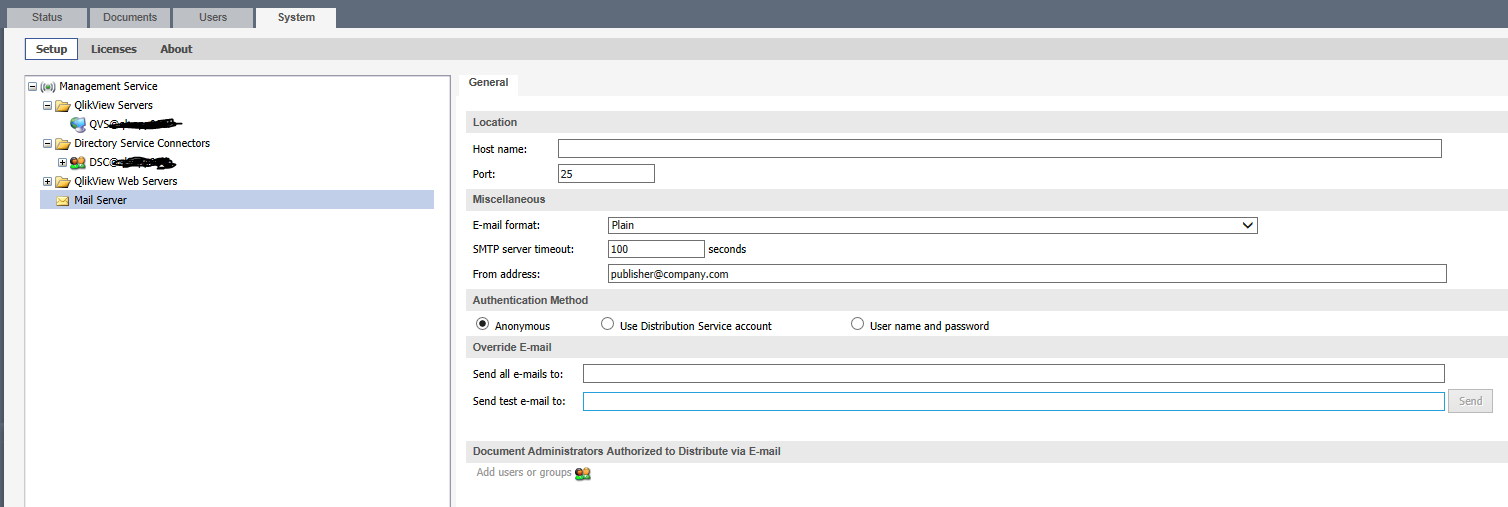1508x507 pixels.
Task: Select the DSC users icon
Action: point(78,163)
